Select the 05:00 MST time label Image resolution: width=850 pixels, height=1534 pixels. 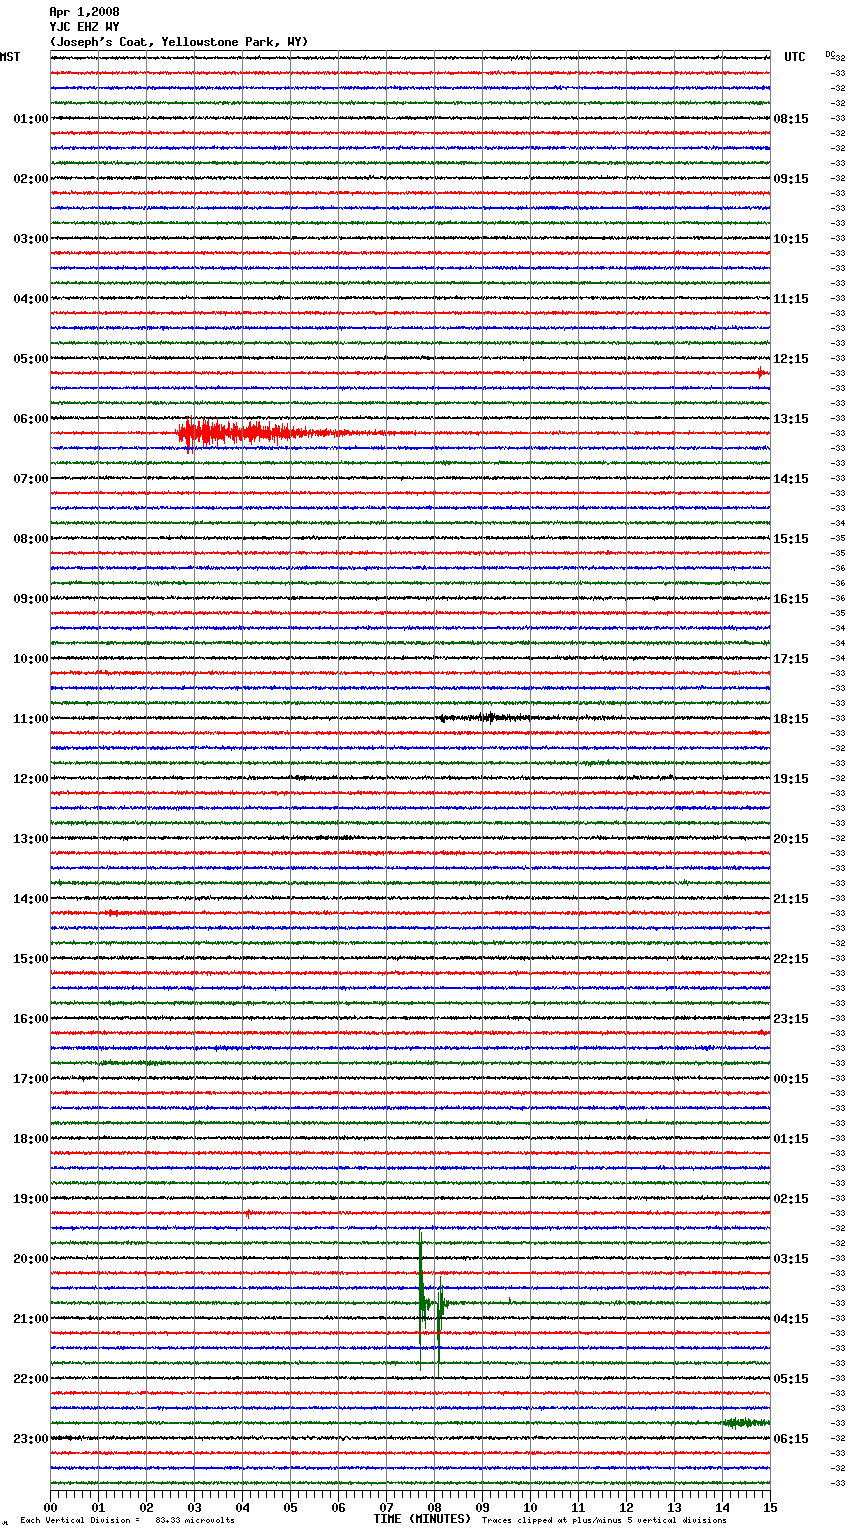pyautogui.click(x=31, y=359)
